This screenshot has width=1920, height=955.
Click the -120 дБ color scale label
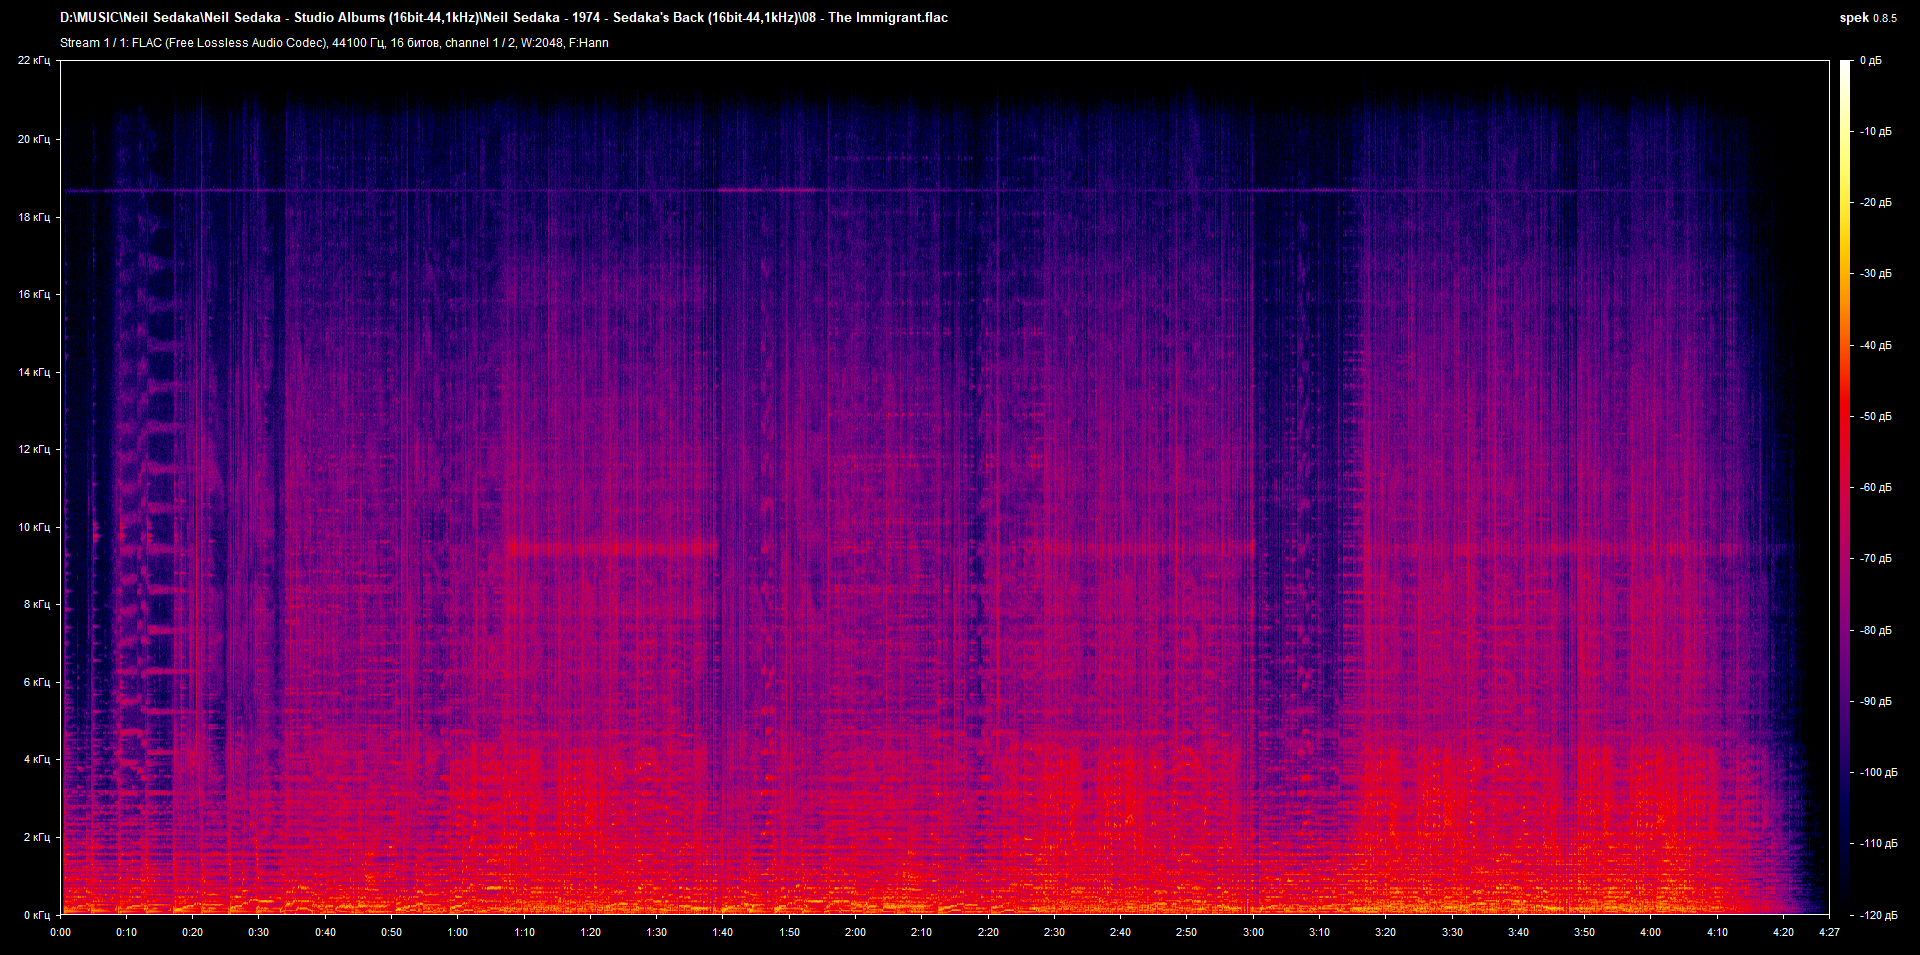coord(1877,915)
